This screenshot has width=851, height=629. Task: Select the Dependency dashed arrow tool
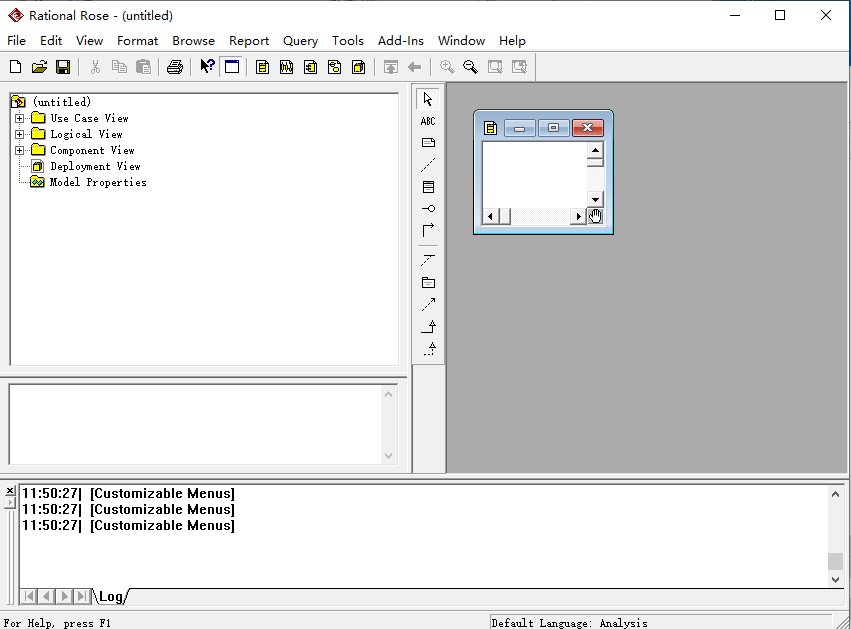(428, 304)
